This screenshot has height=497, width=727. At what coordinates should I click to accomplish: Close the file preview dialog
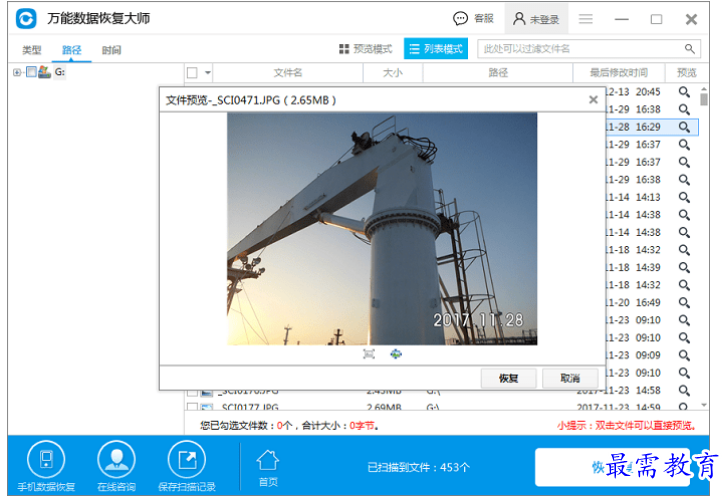(x=593, y=100)
